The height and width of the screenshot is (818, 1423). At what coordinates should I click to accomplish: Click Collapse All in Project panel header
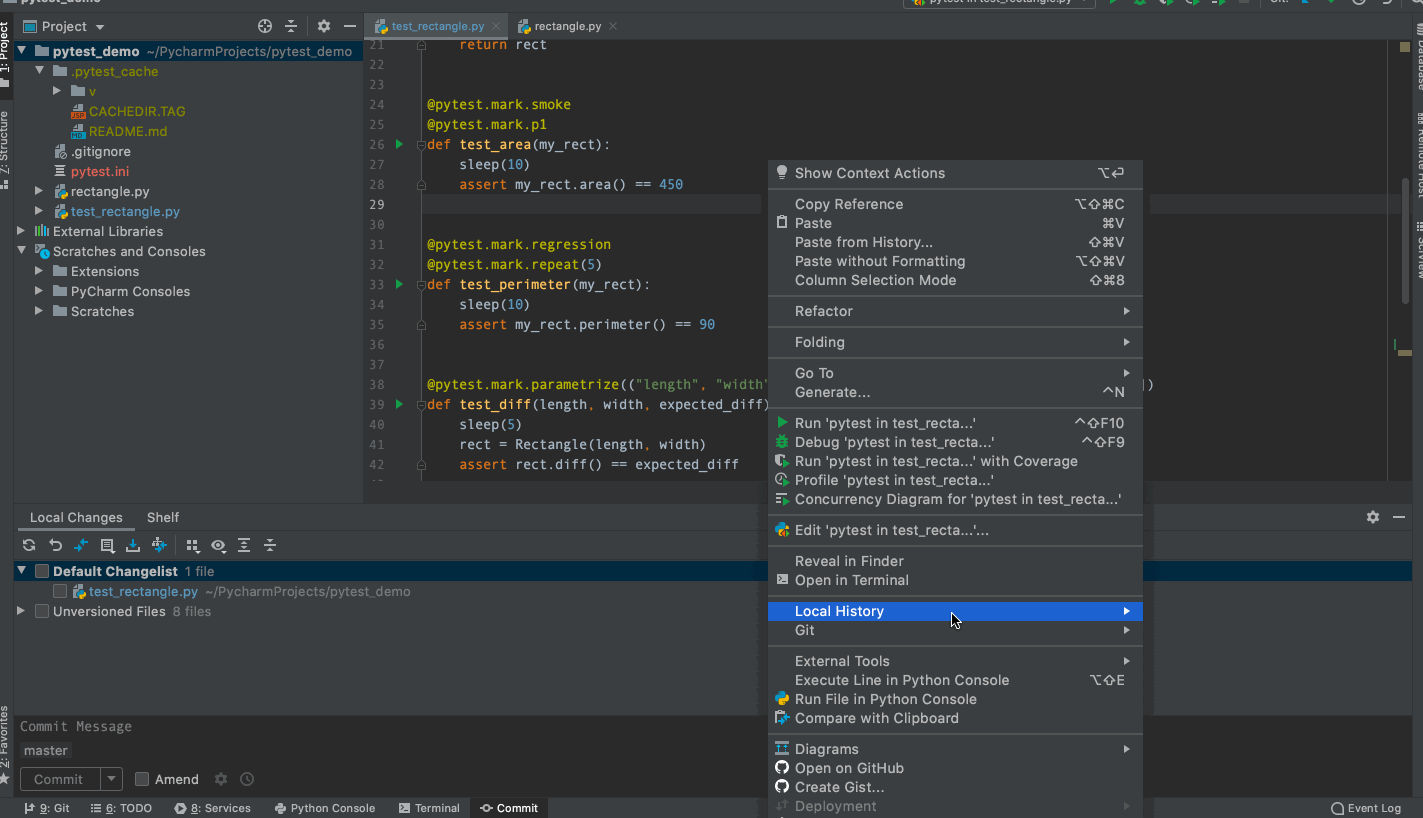click(x=291, y=26)
